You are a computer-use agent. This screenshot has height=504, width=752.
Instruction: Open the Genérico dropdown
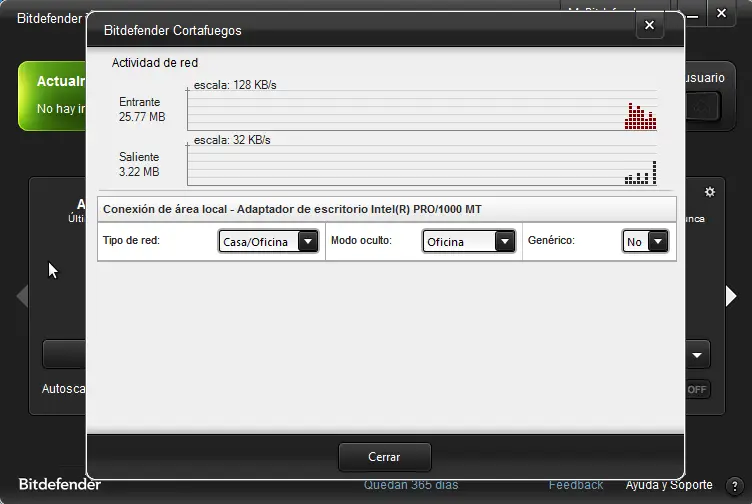click(645, 241)
